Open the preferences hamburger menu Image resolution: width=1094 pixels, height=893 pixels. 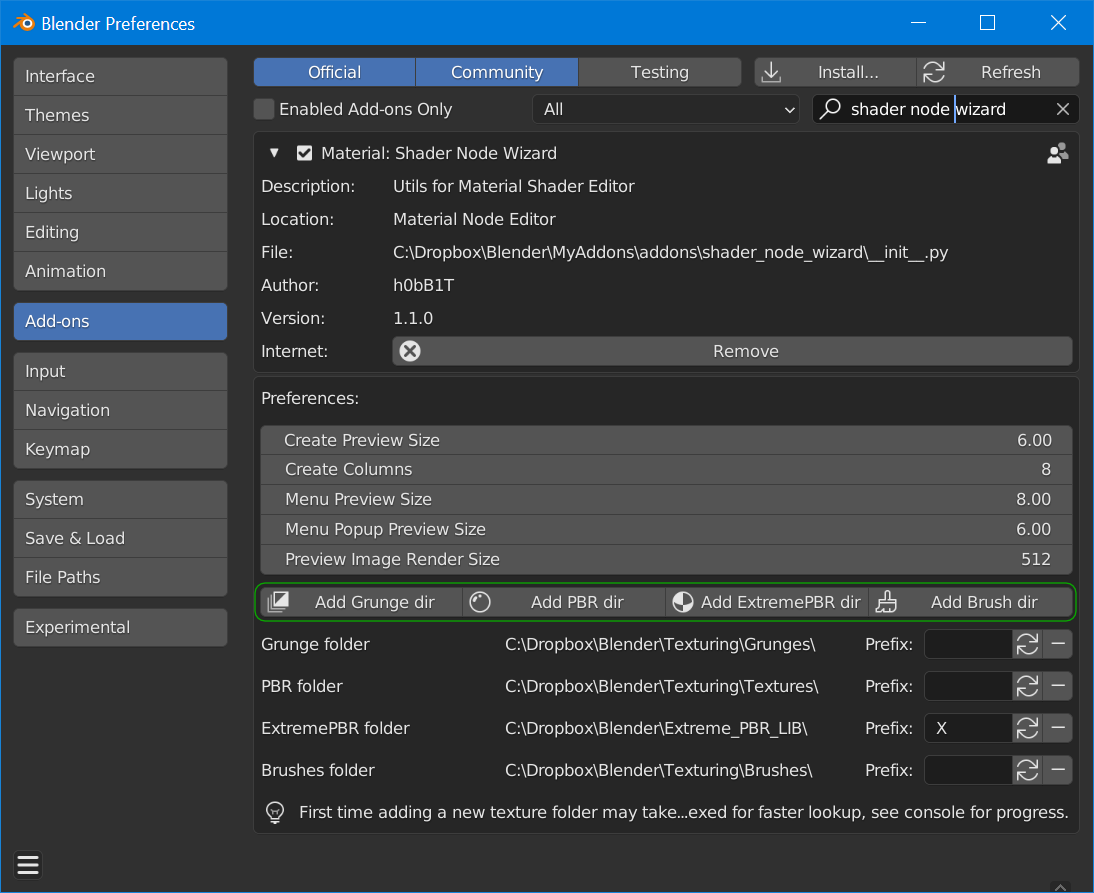(28, 864)
